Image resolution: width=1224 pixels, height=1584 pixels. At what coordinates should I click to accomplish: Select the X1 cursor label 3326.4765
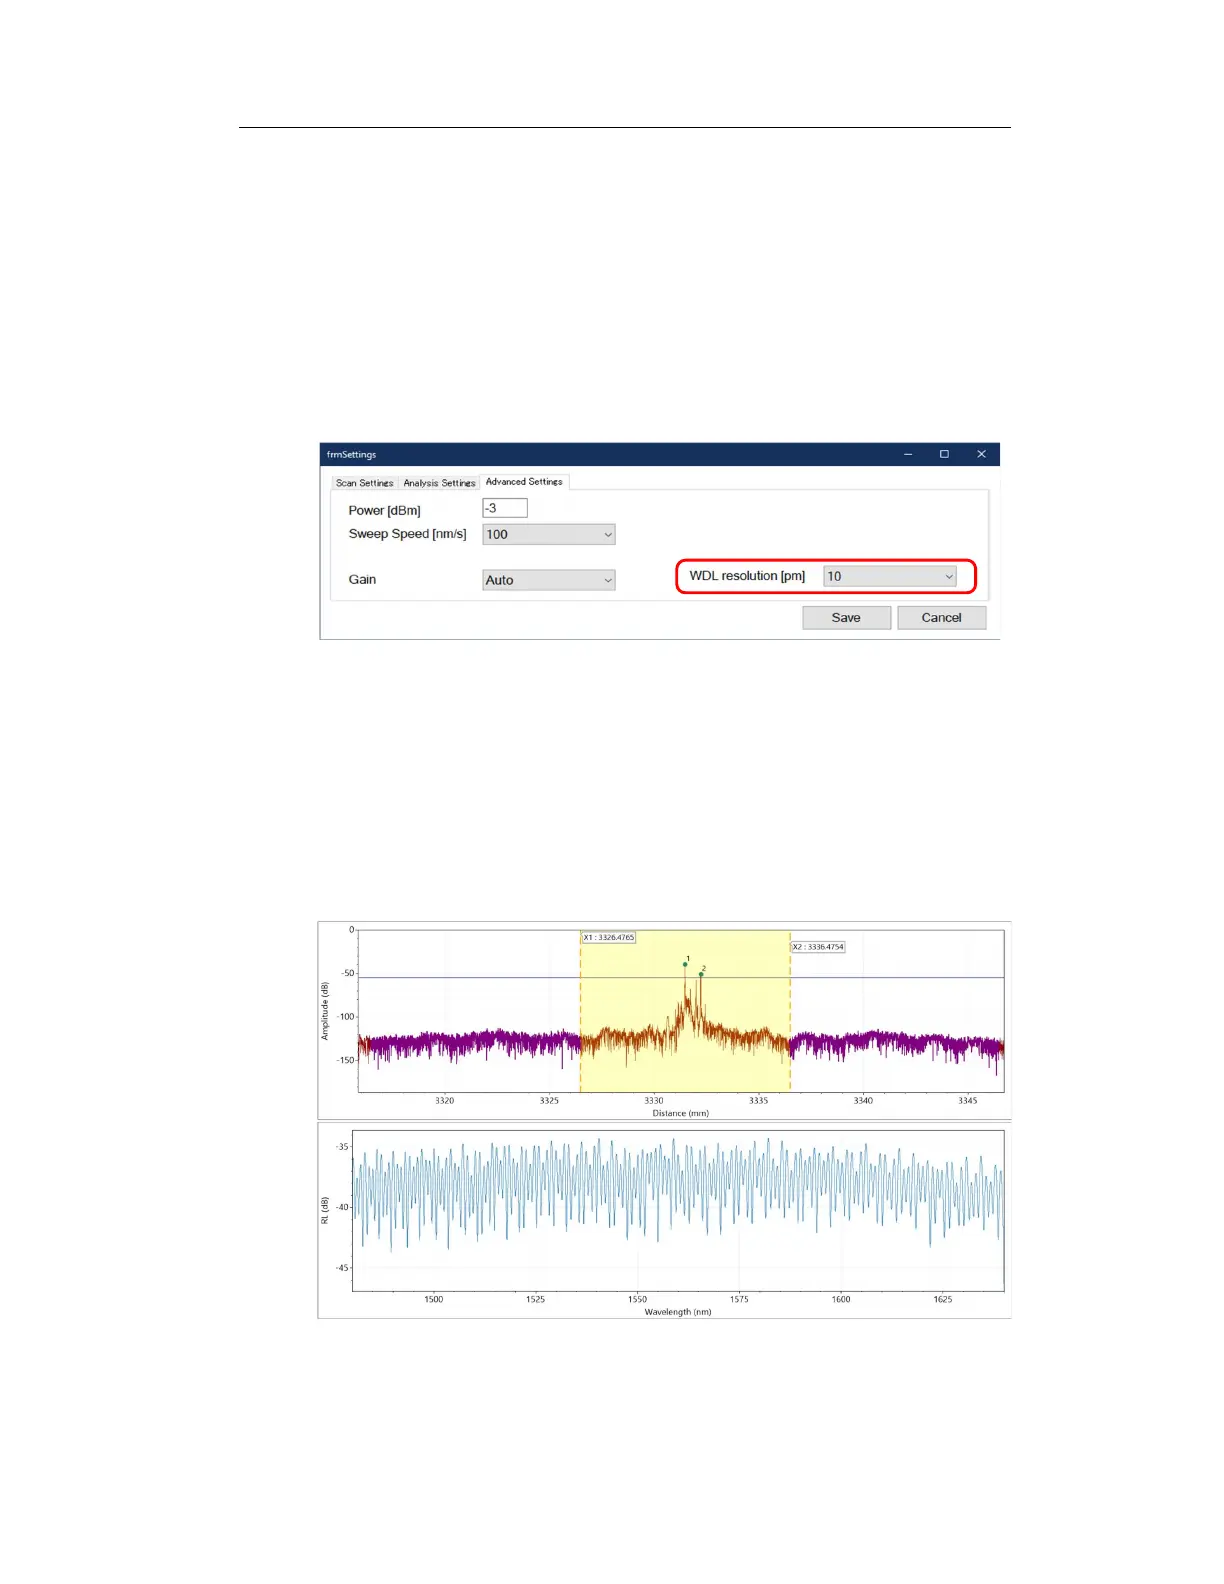click(x=609, y=938)
